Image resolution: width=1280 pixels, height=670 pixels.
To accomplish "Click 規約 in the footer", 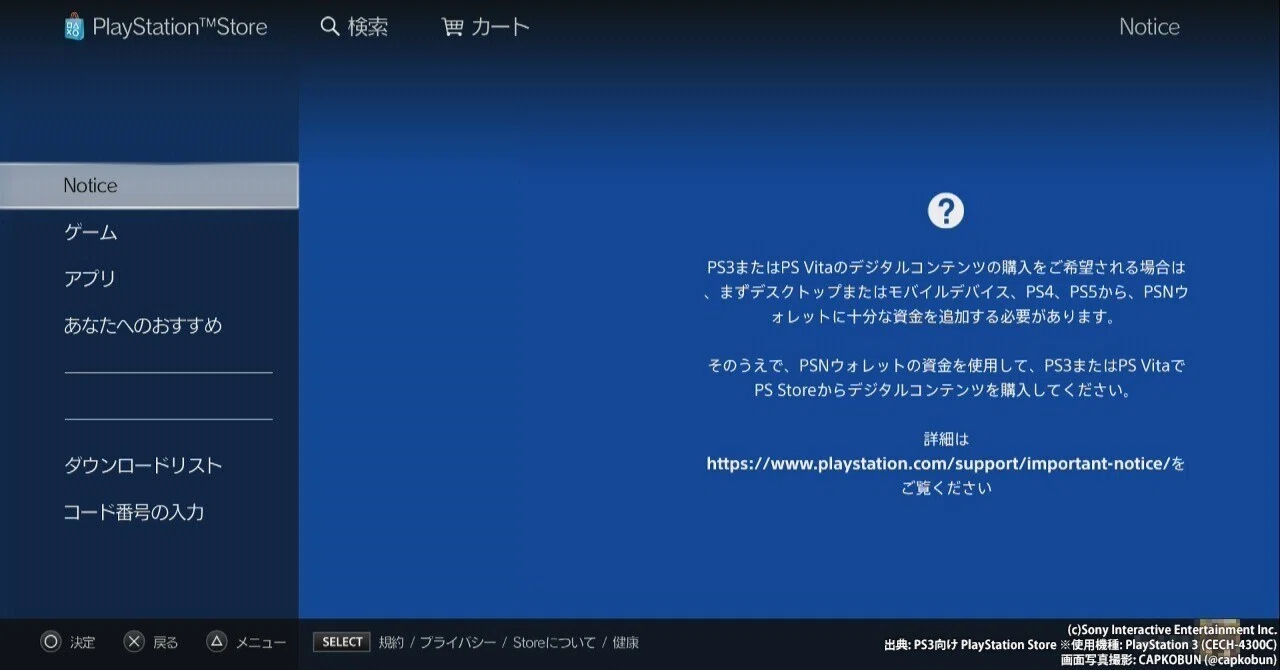I will click(392, 643).
